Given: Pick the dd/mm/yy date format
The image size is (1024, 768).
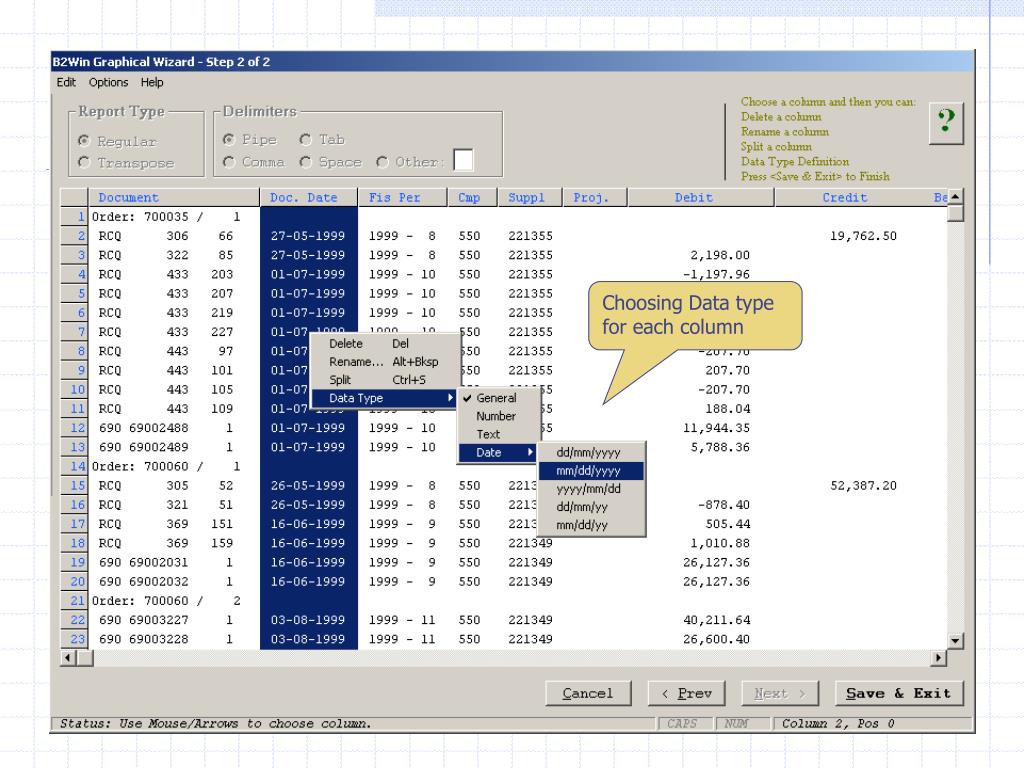Looking at the screenshot, I should [591, 507].
